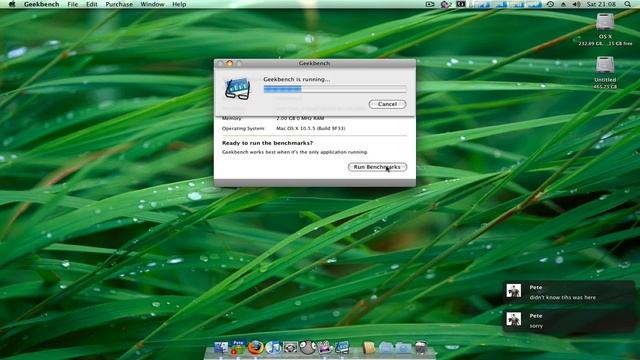The width and height of the screenshot is (640, 360).
Task: Click the Geekbench glasses icon in the sheet
Action: point(237,89)
